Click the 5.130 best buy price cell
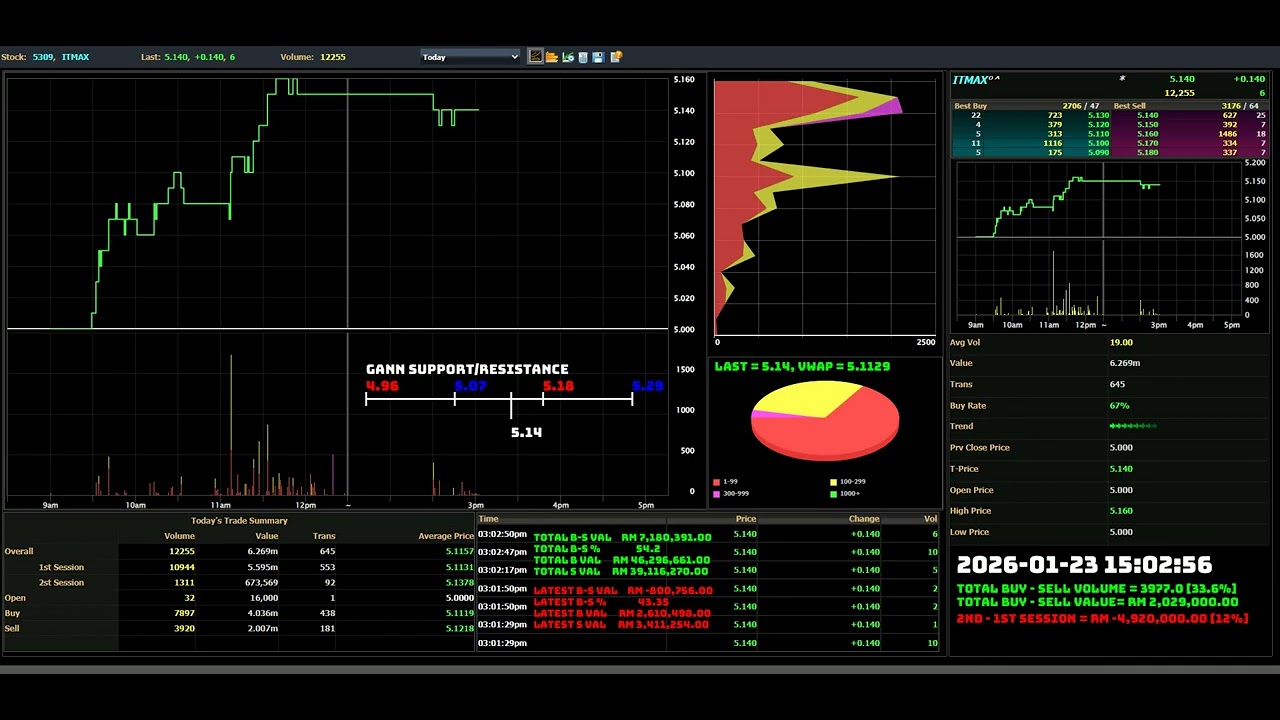 tap(1098, 116)
